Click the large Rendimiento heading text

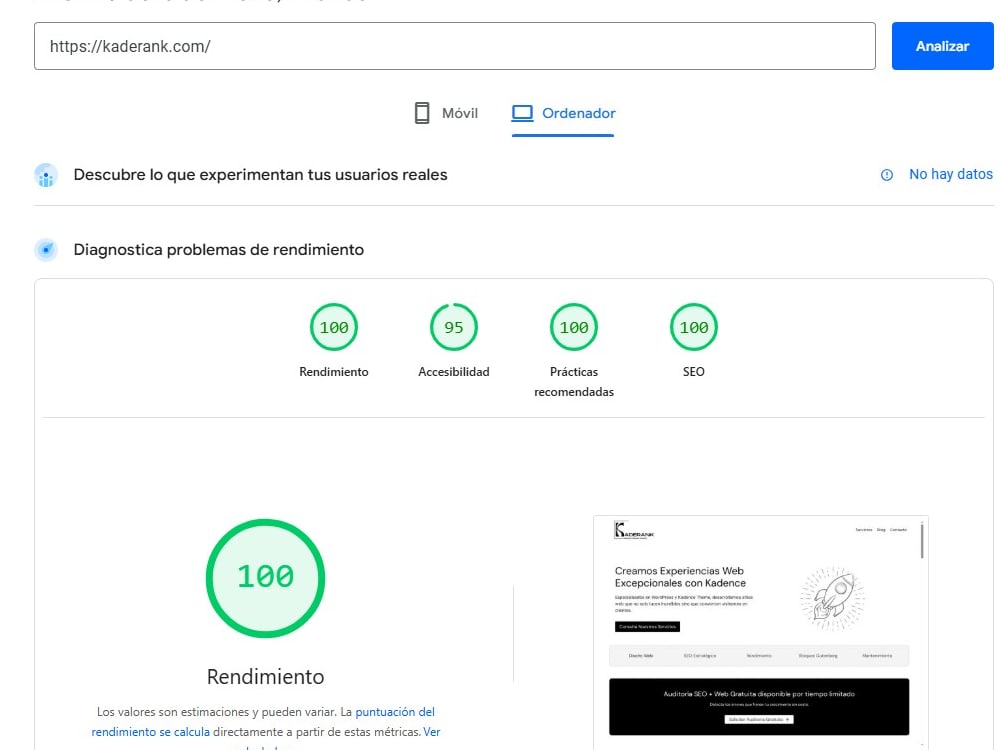pyautogui.click(x=265, y=677)
